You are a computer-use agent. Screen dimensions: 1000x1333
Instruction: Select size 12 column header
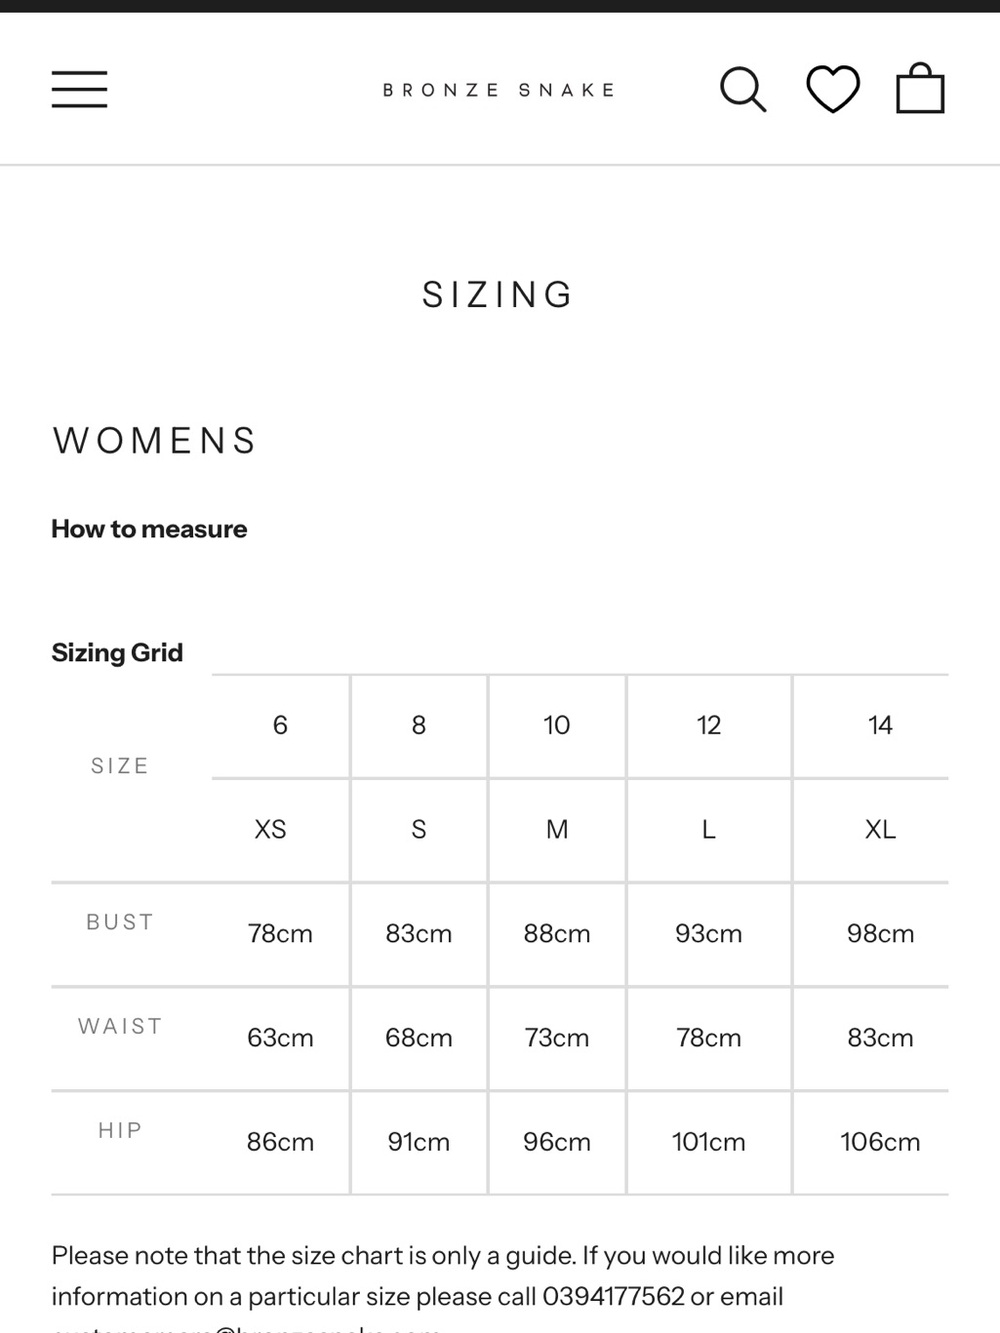[709, 725]
